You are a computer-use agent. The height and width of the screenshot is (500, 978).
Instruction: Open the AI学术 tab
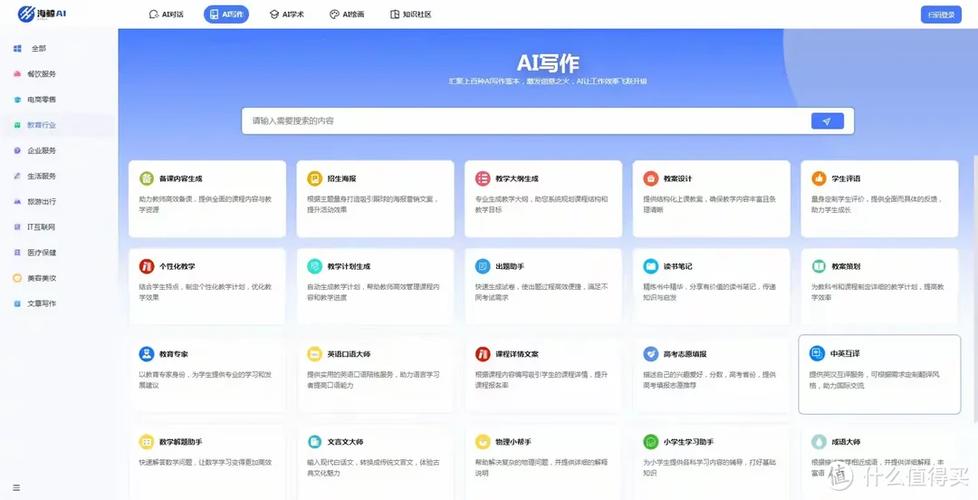(x=287, y=14)
